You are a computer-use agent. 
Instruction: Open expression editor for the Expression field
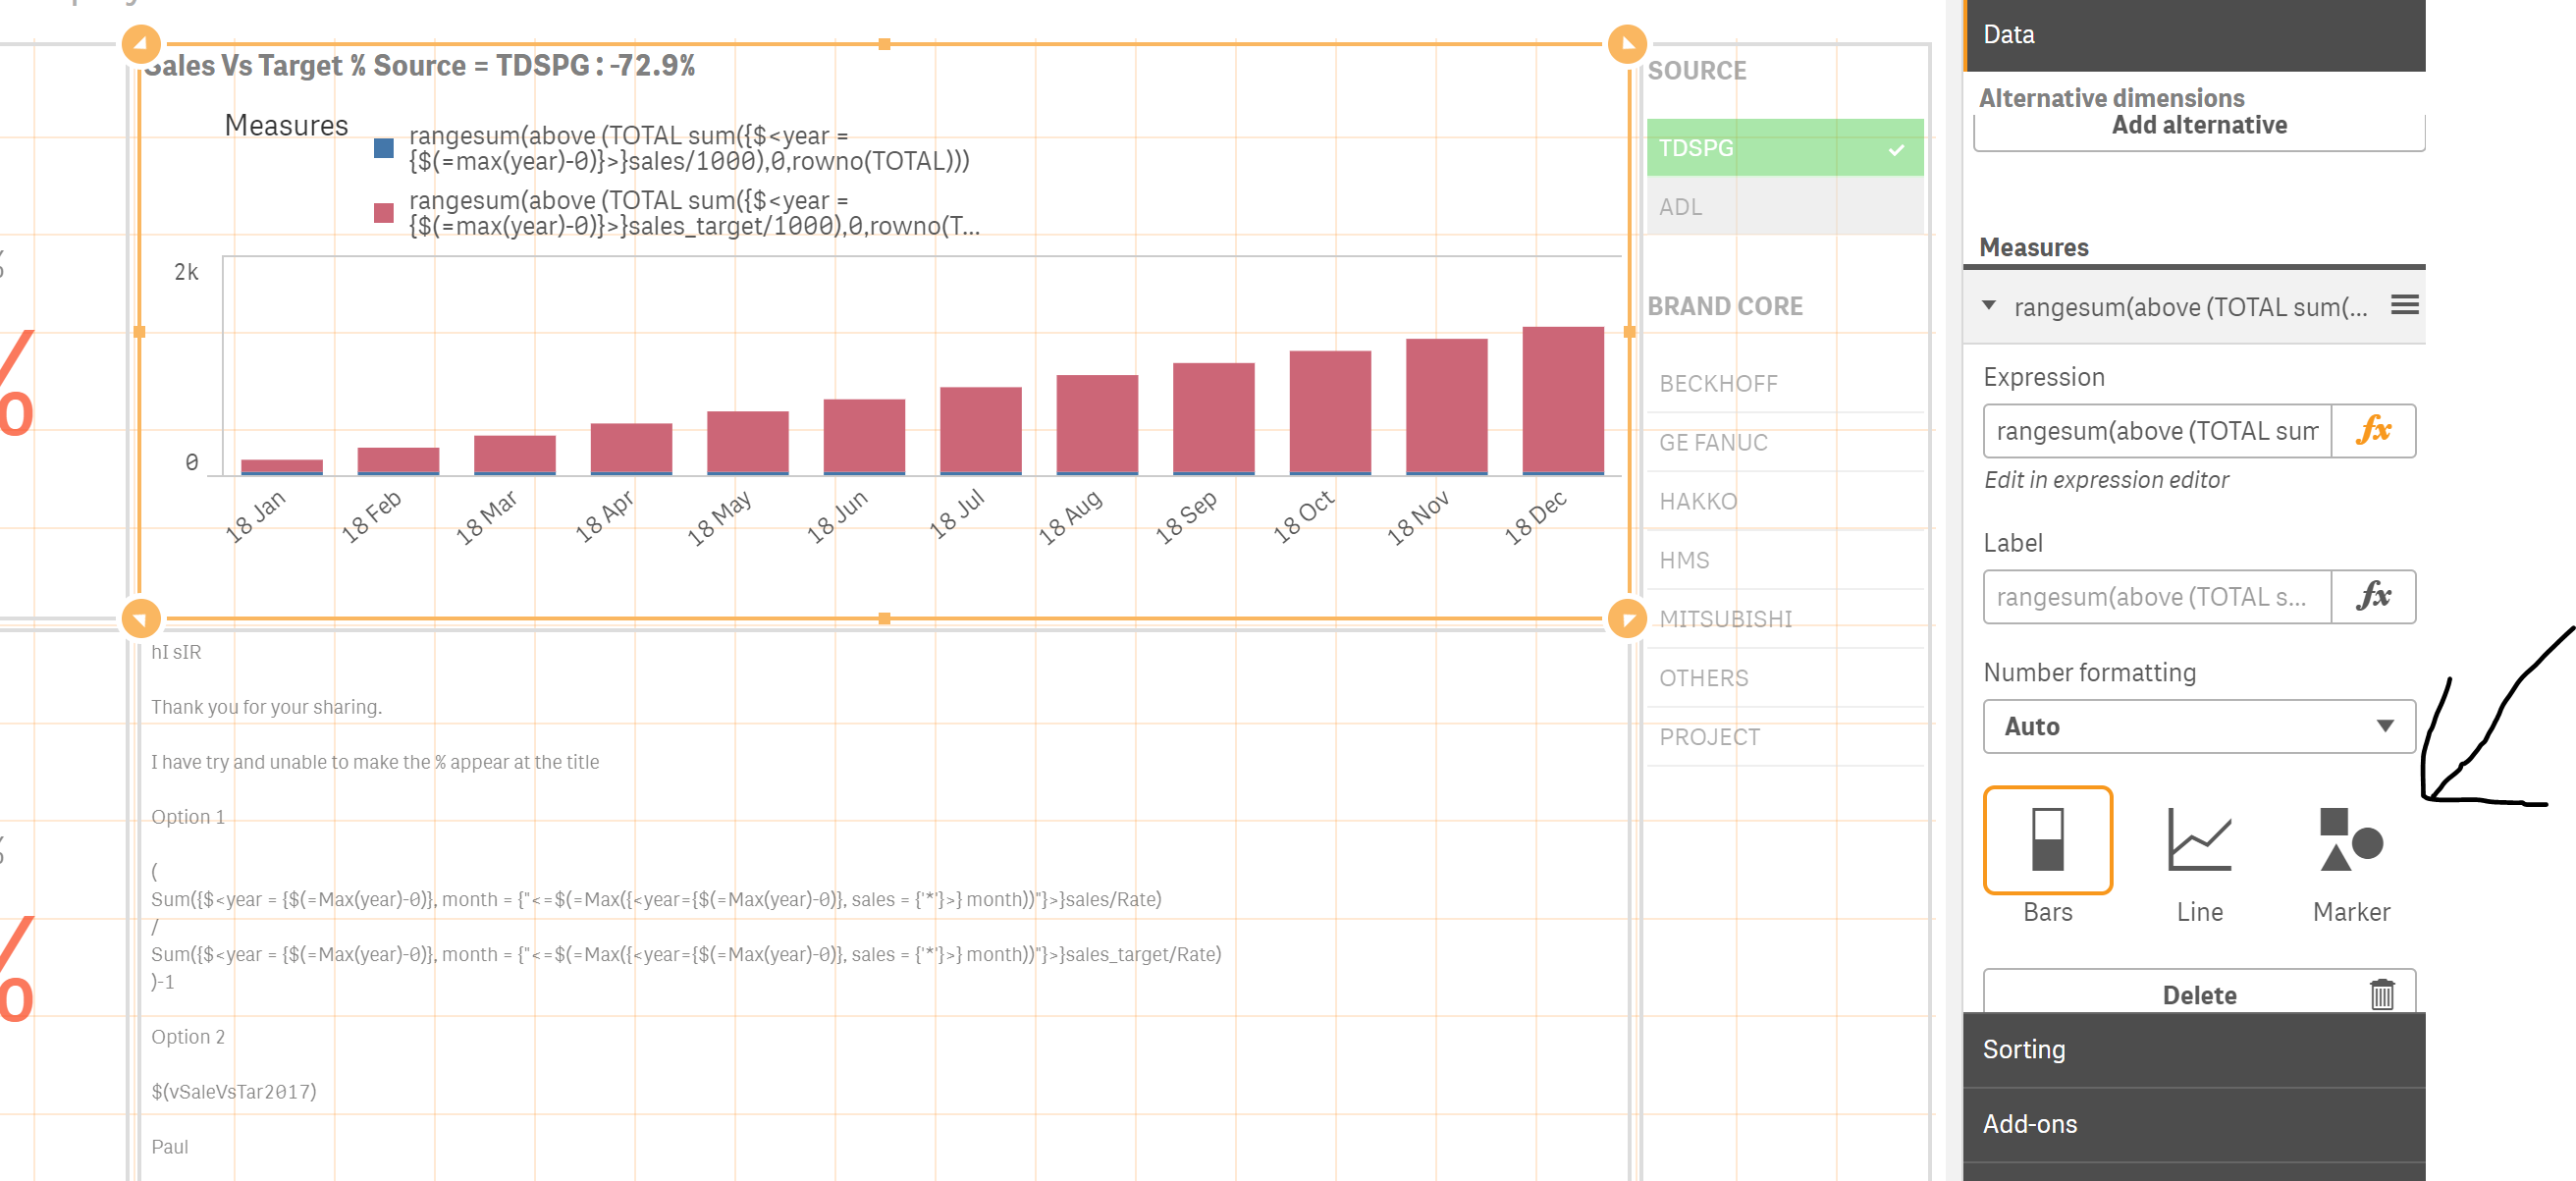point(2373,431)
